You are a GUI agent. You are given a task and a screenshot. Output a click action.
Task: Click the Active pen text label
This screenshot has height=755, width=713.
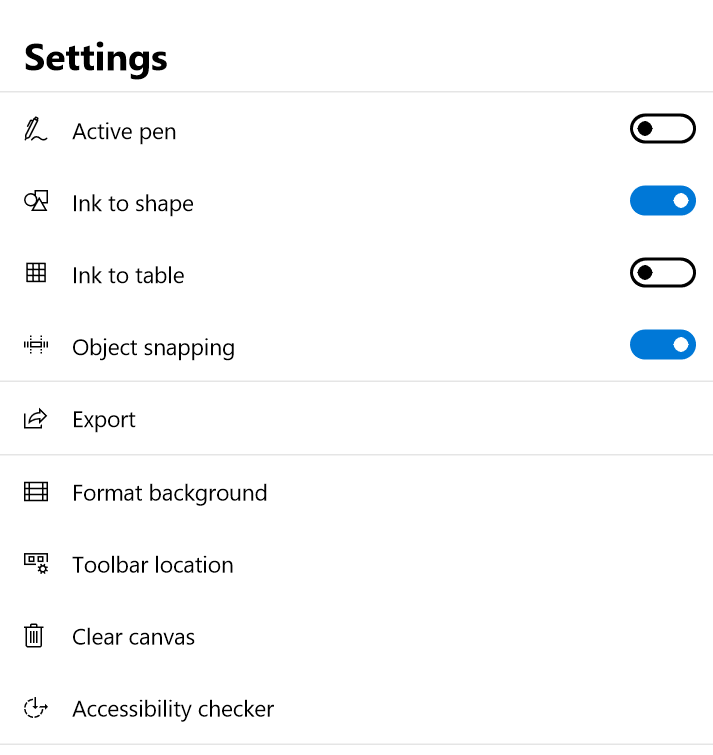point(124,132)
